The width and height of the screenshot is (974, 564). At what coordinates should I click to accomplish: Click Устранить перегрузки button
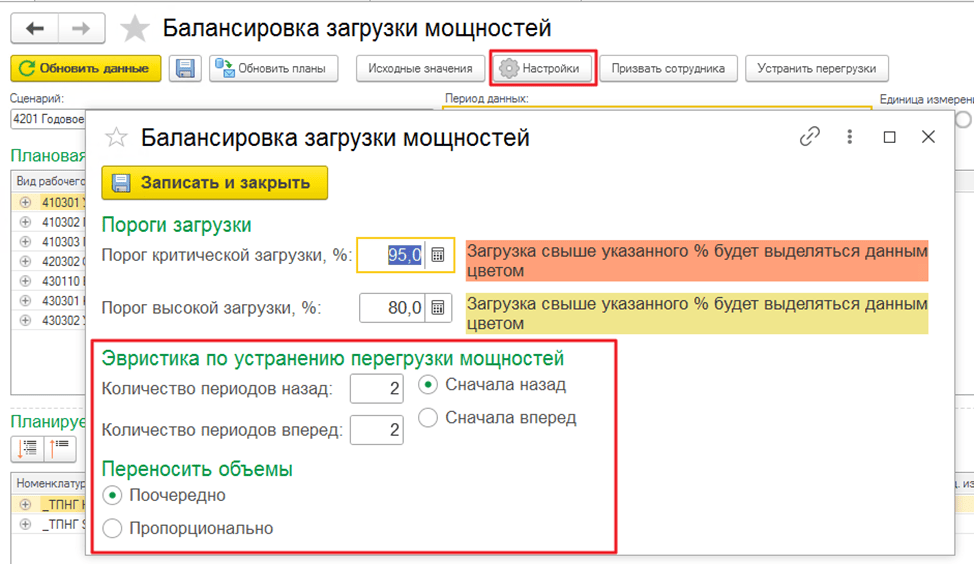tap(817, 68)
